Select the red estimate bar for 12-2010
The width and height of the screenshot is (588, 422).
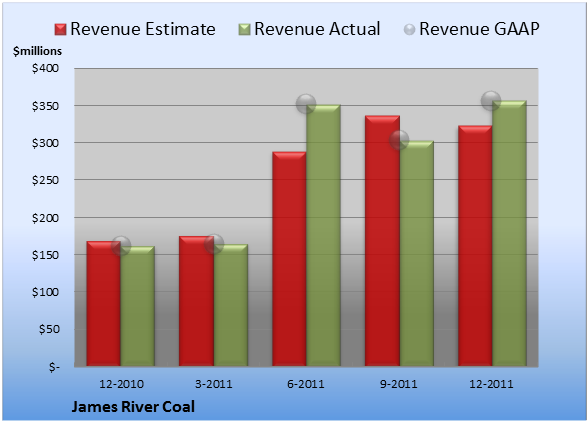coord(104,303)
